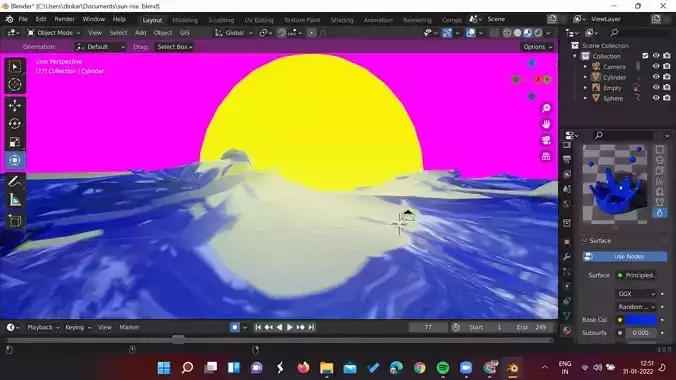The image size is (676, 380).
Task: Jump to the start frame
Action: click(258, 327)
